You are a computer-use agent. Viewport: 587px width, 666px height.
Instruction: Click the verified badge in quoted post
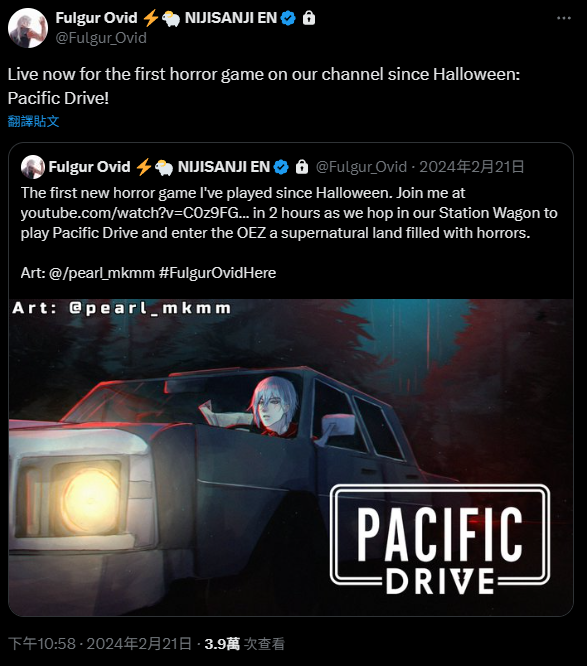click(281, 167)
